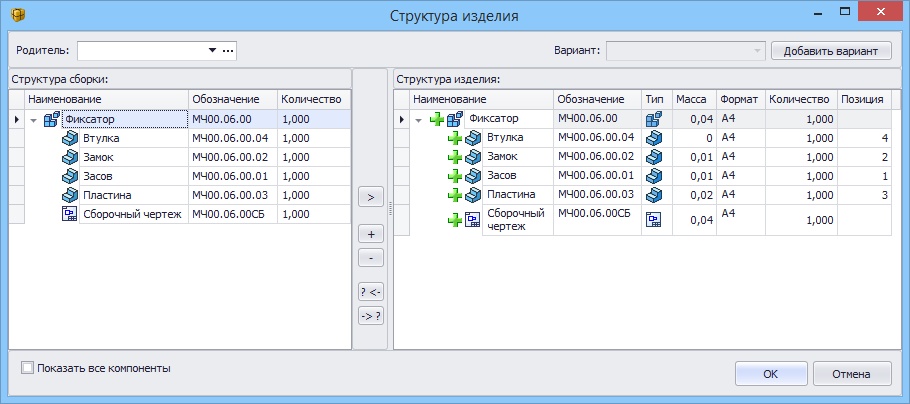Click the type icon in Фиксатор's Тип column
This screenshot has width=910, height=404.
654,119
